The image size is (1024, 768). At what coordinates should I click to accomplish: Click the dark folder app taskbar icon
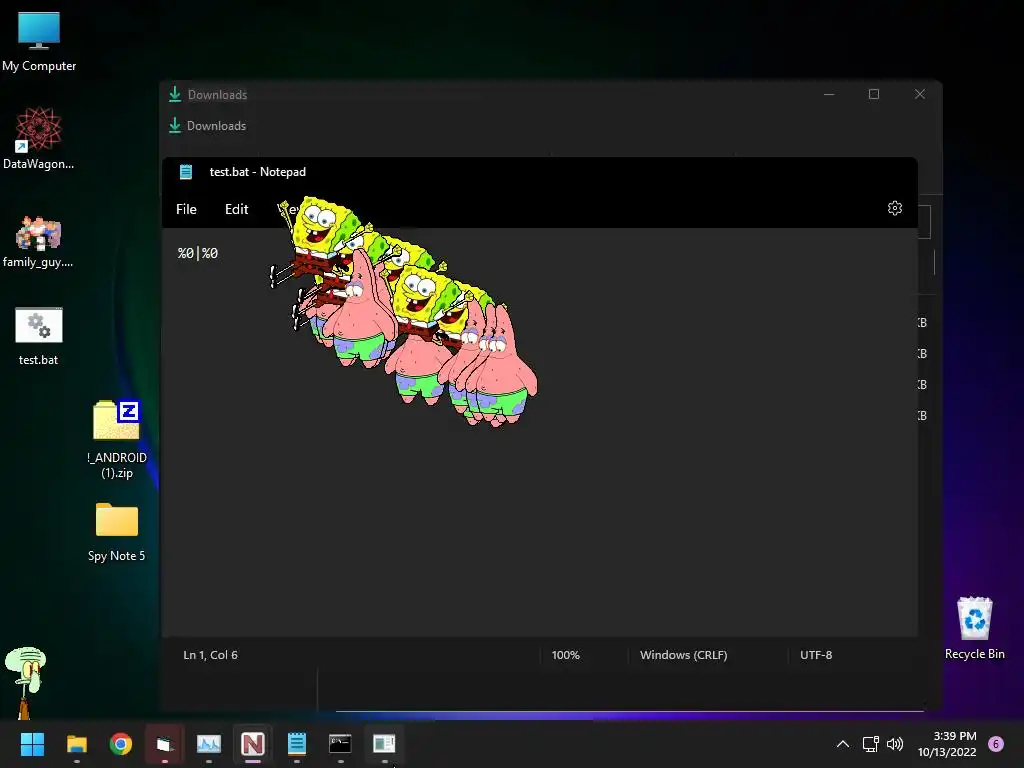(165, 744)
